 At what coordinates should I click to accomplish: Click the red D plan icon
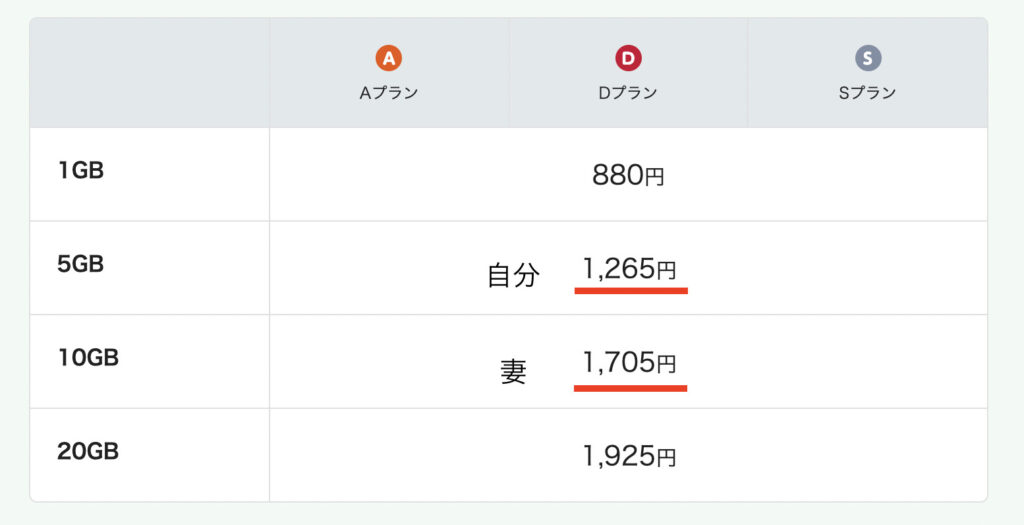coord(628,59)
